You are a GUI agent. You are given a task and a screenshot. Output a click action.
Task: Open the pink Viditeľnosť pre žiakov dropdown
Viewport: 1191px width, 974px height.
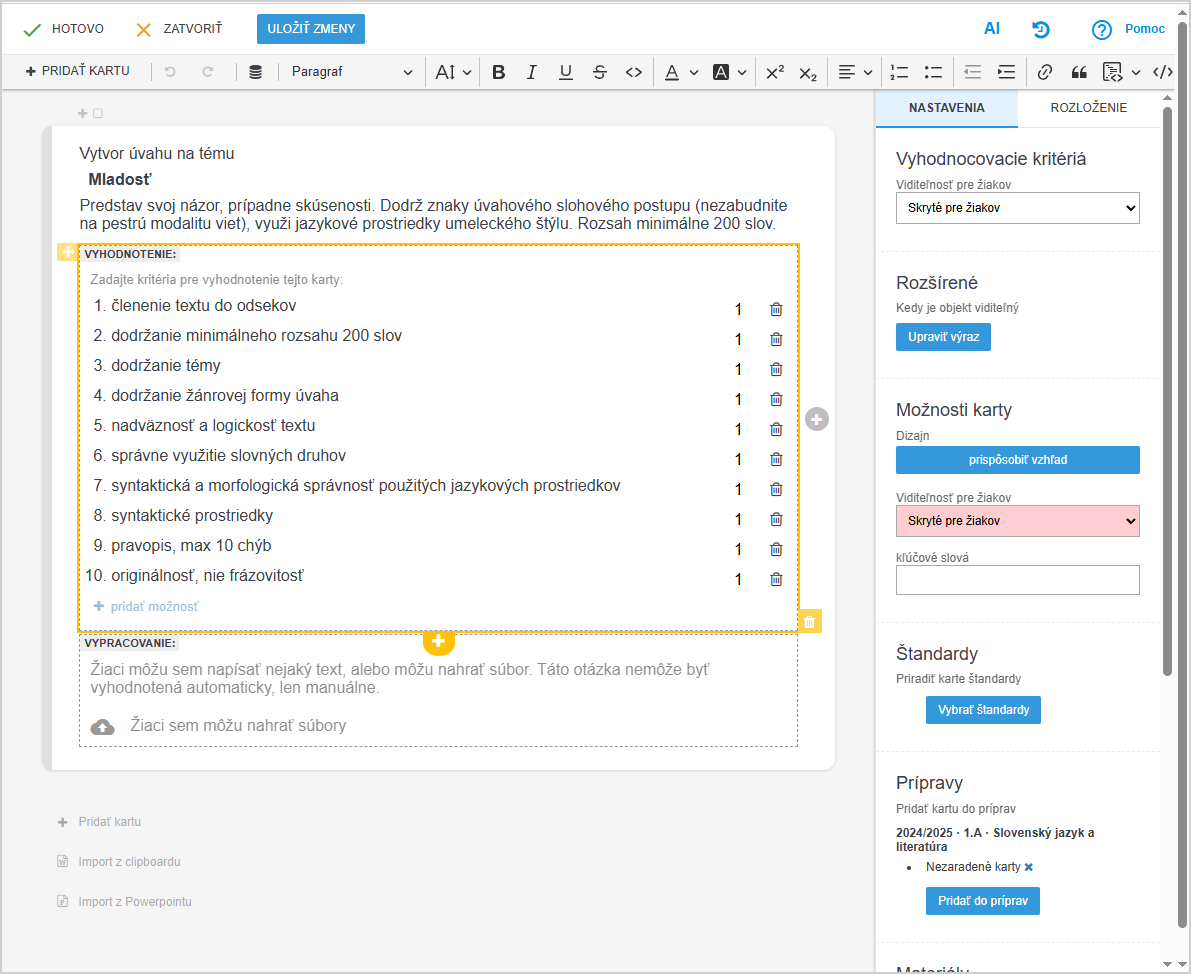pos(1017,521)
